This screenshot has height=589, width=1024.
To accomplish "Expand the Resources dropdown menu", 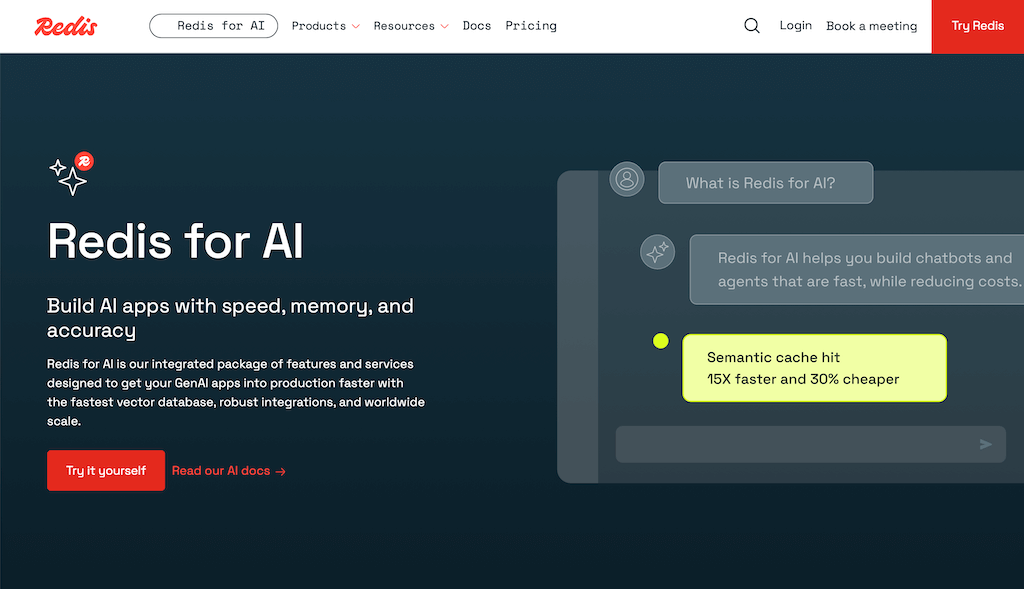I will [x=410, y=26].
